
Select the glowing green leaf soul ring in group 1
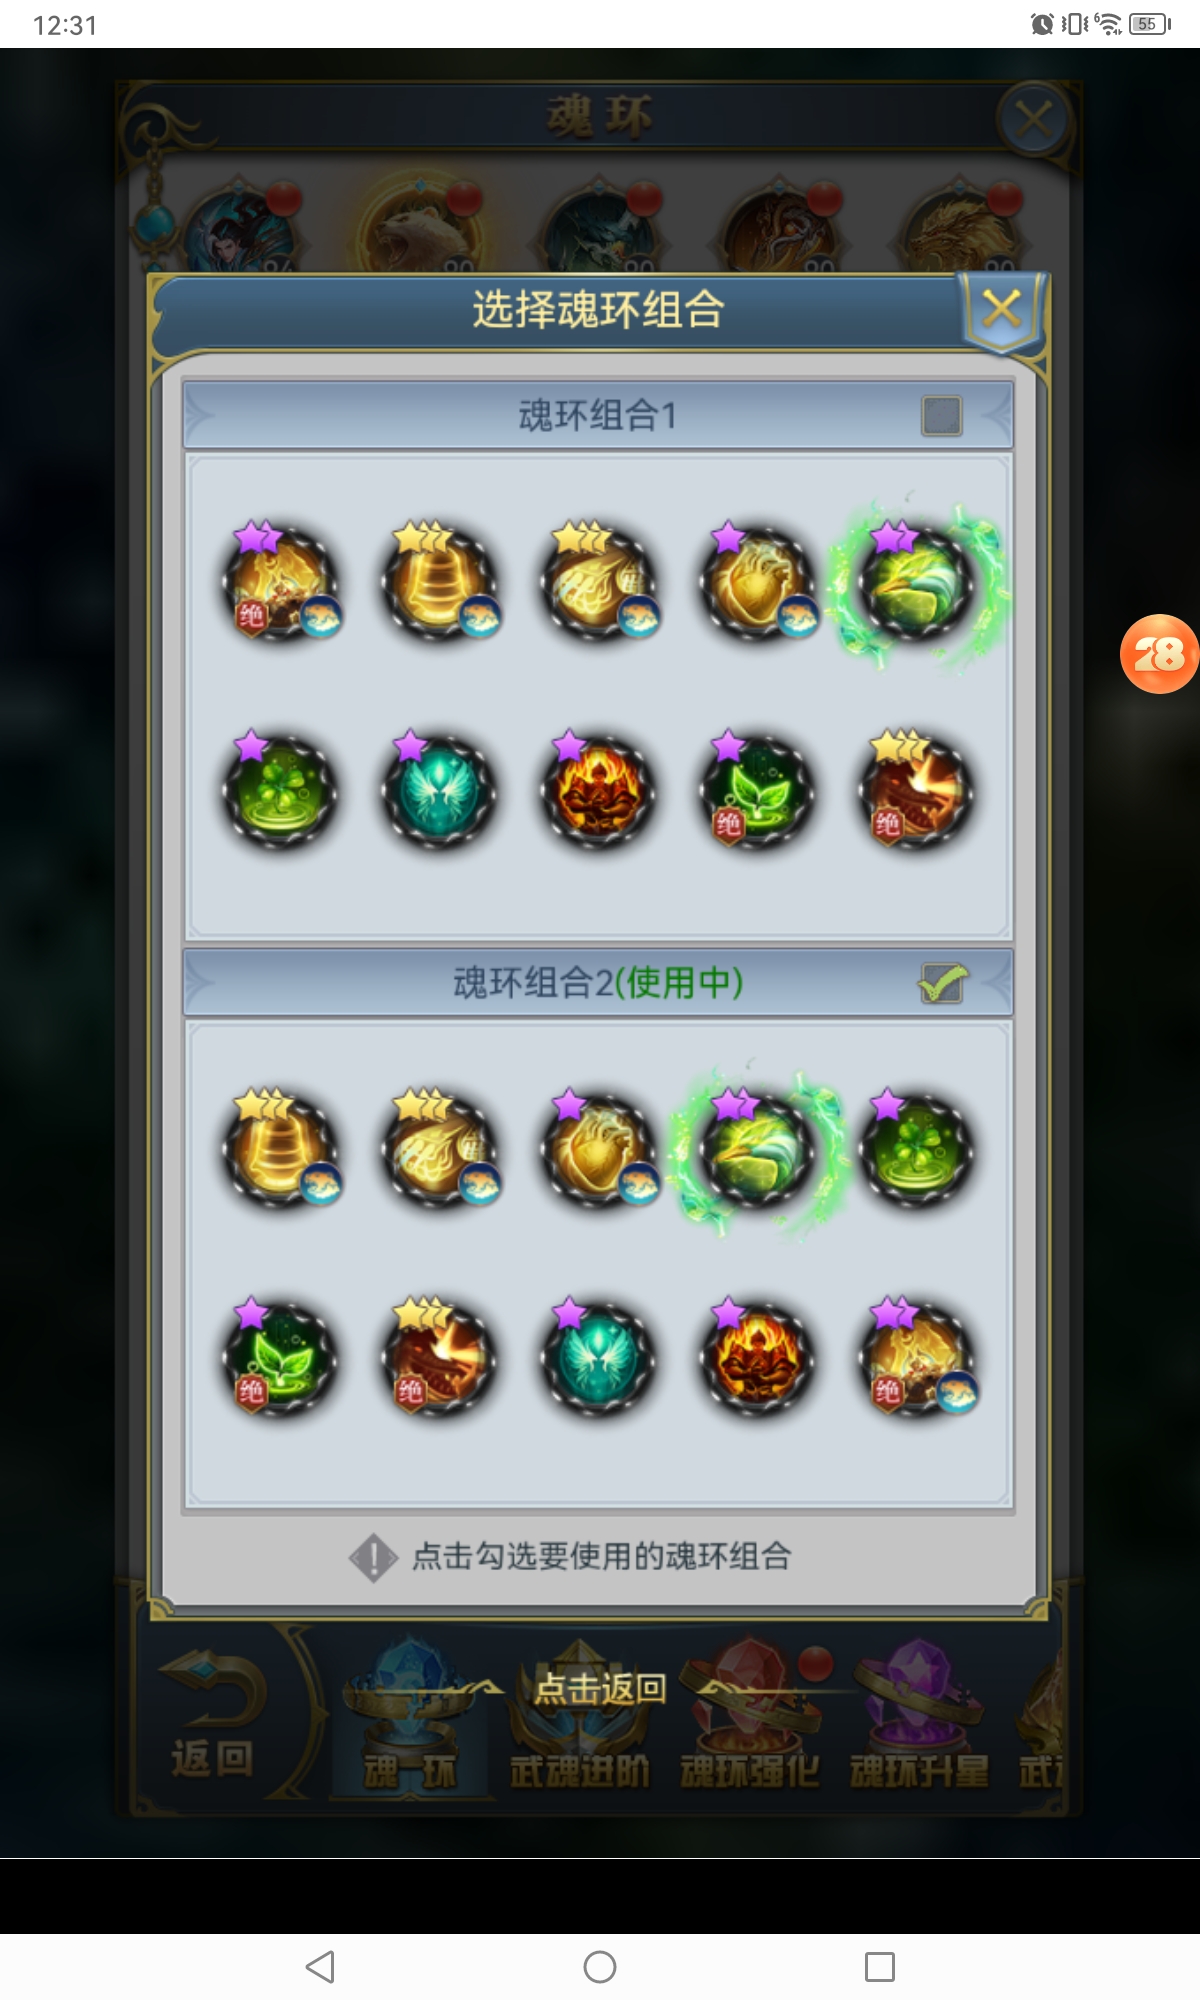(916, 584)
